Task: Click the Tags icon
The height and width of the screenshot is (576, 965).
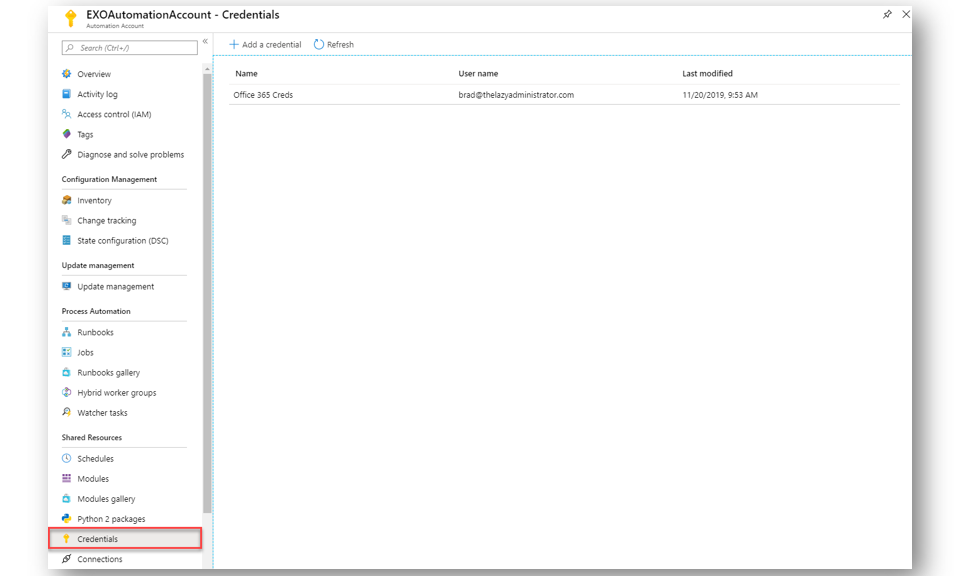Action: tap(66, 134)
